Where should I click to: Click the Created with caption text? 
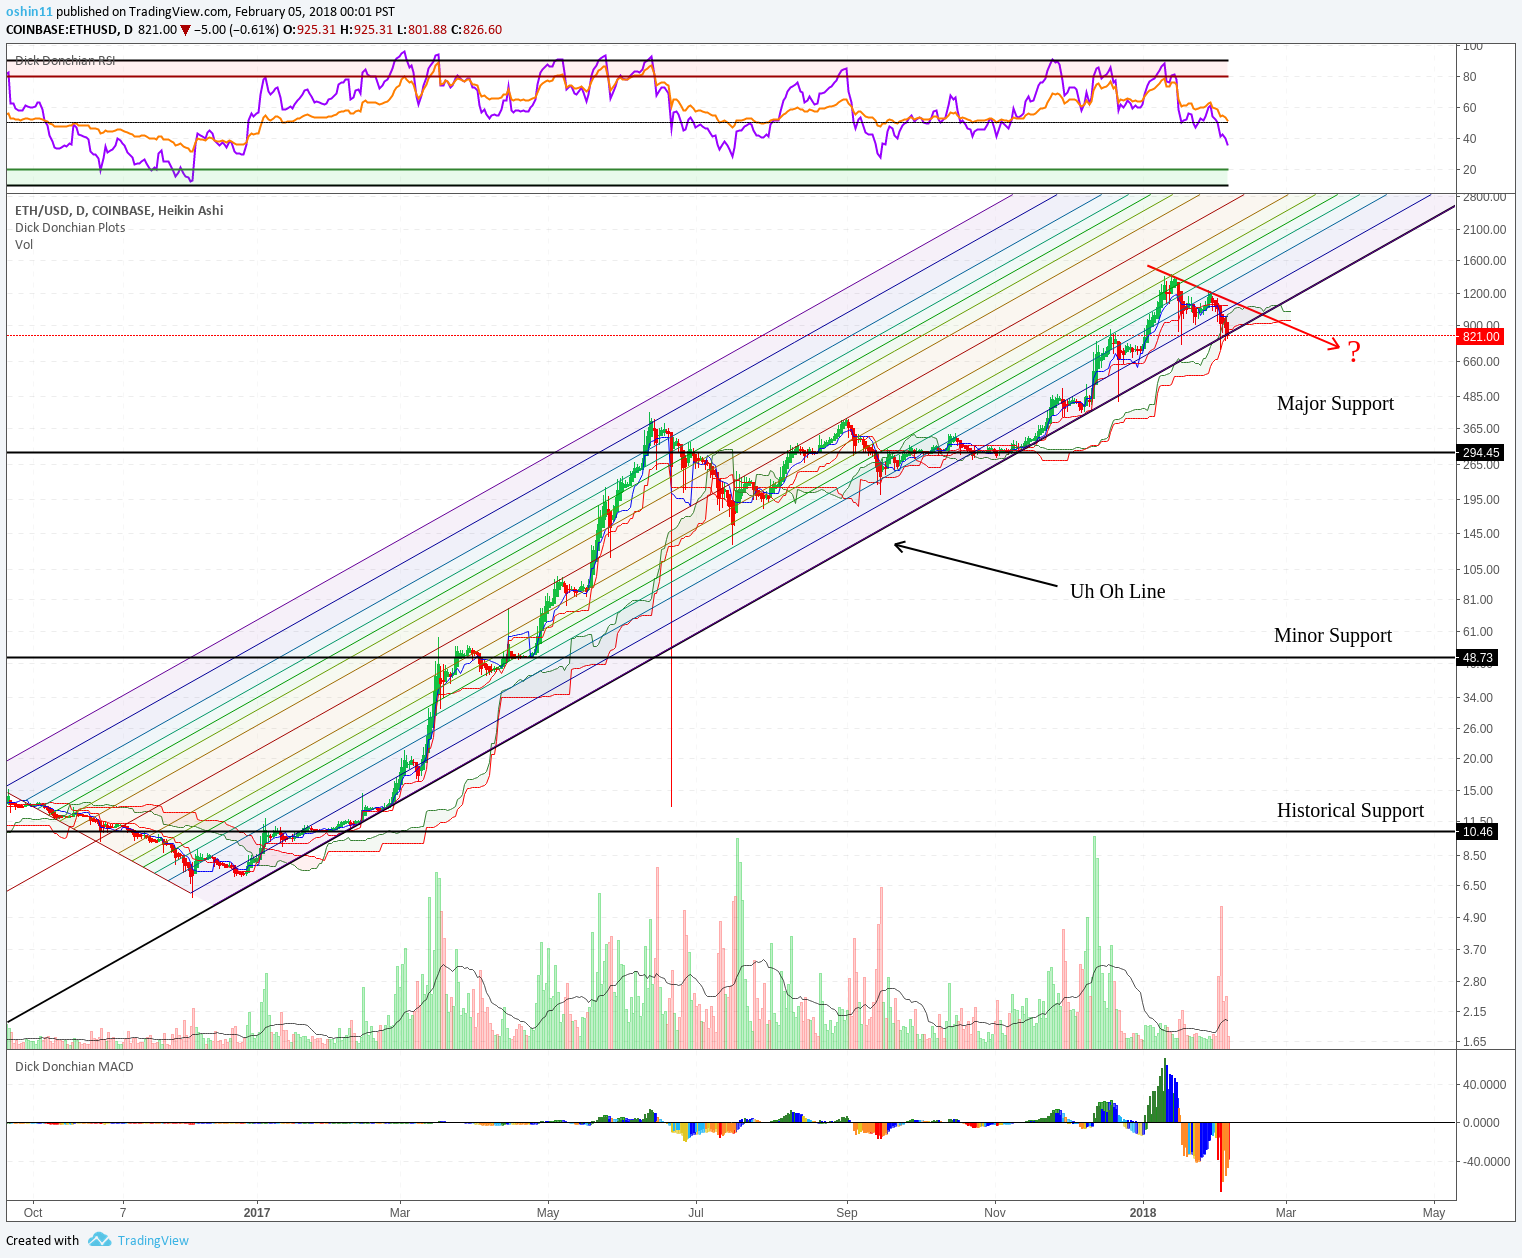[x=43, y=1240]
